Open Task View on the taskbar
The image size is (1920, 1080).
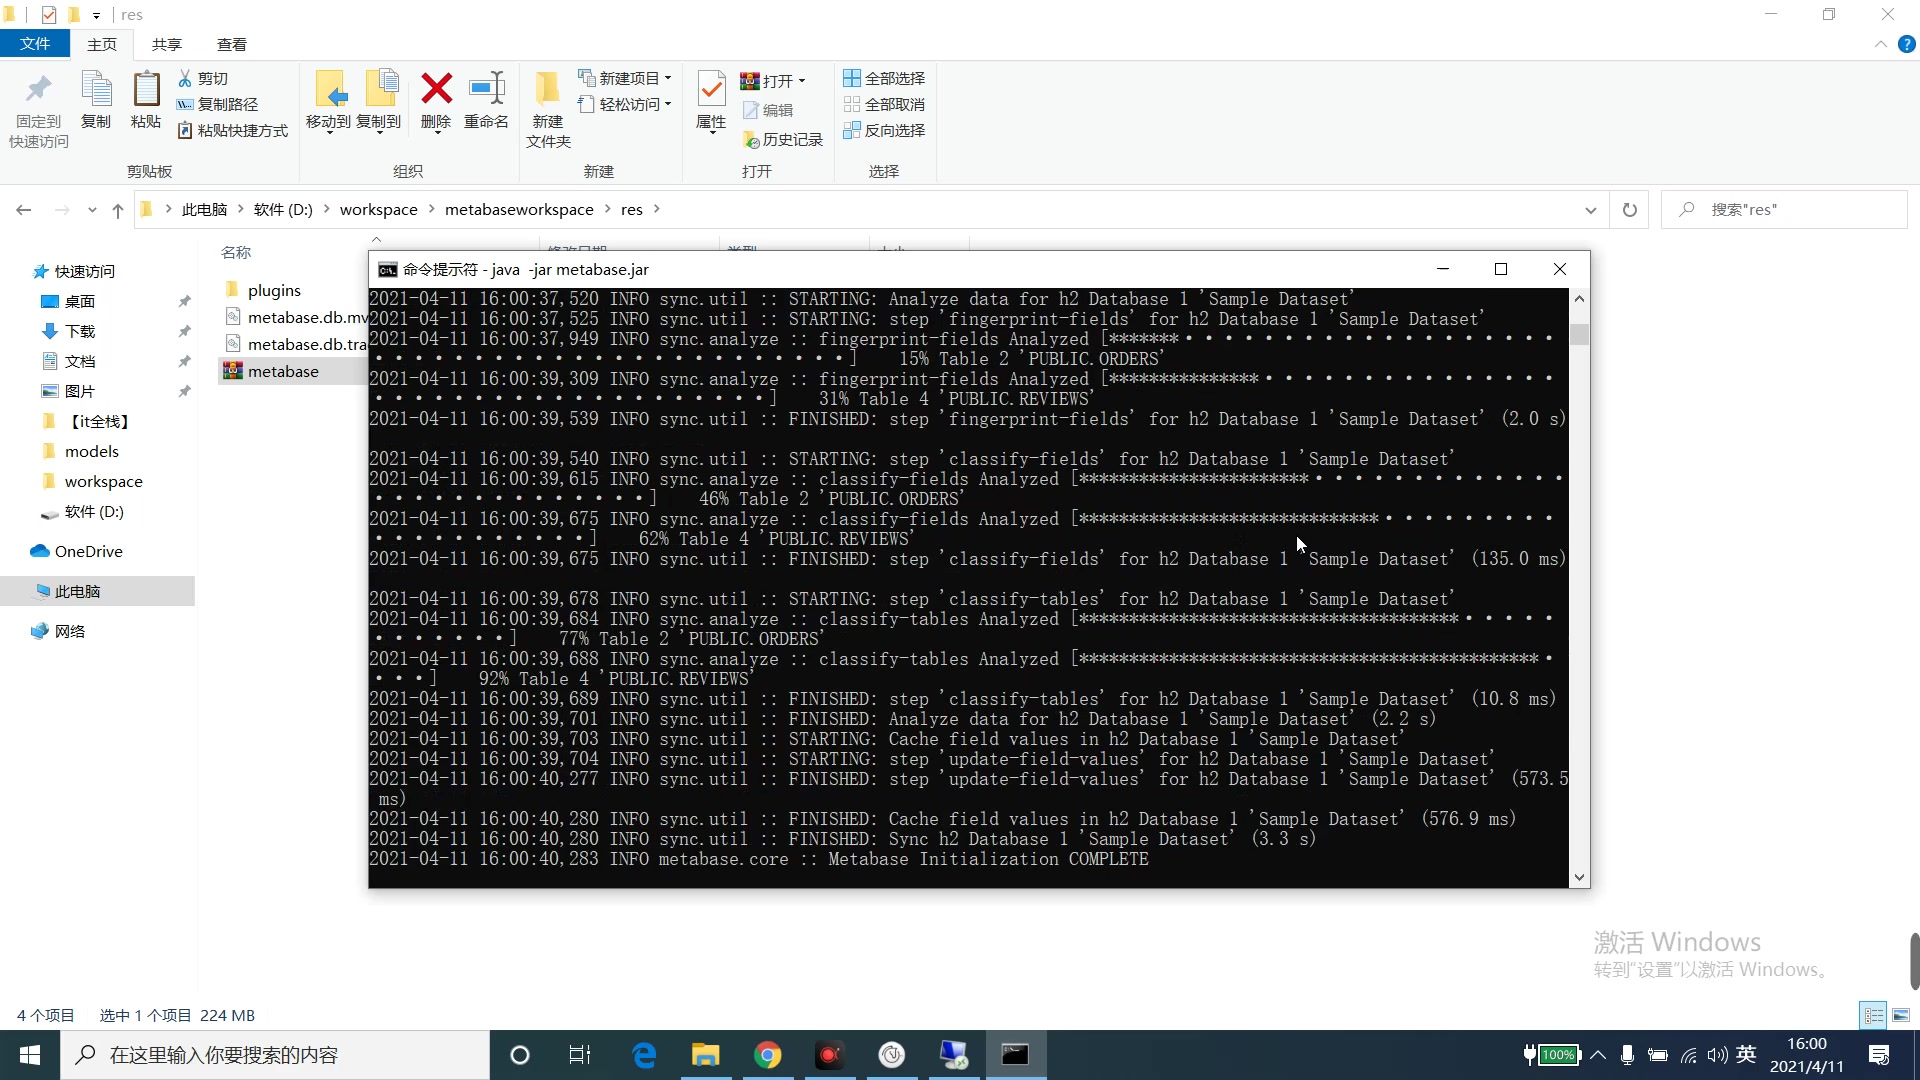click(580, 1055)
